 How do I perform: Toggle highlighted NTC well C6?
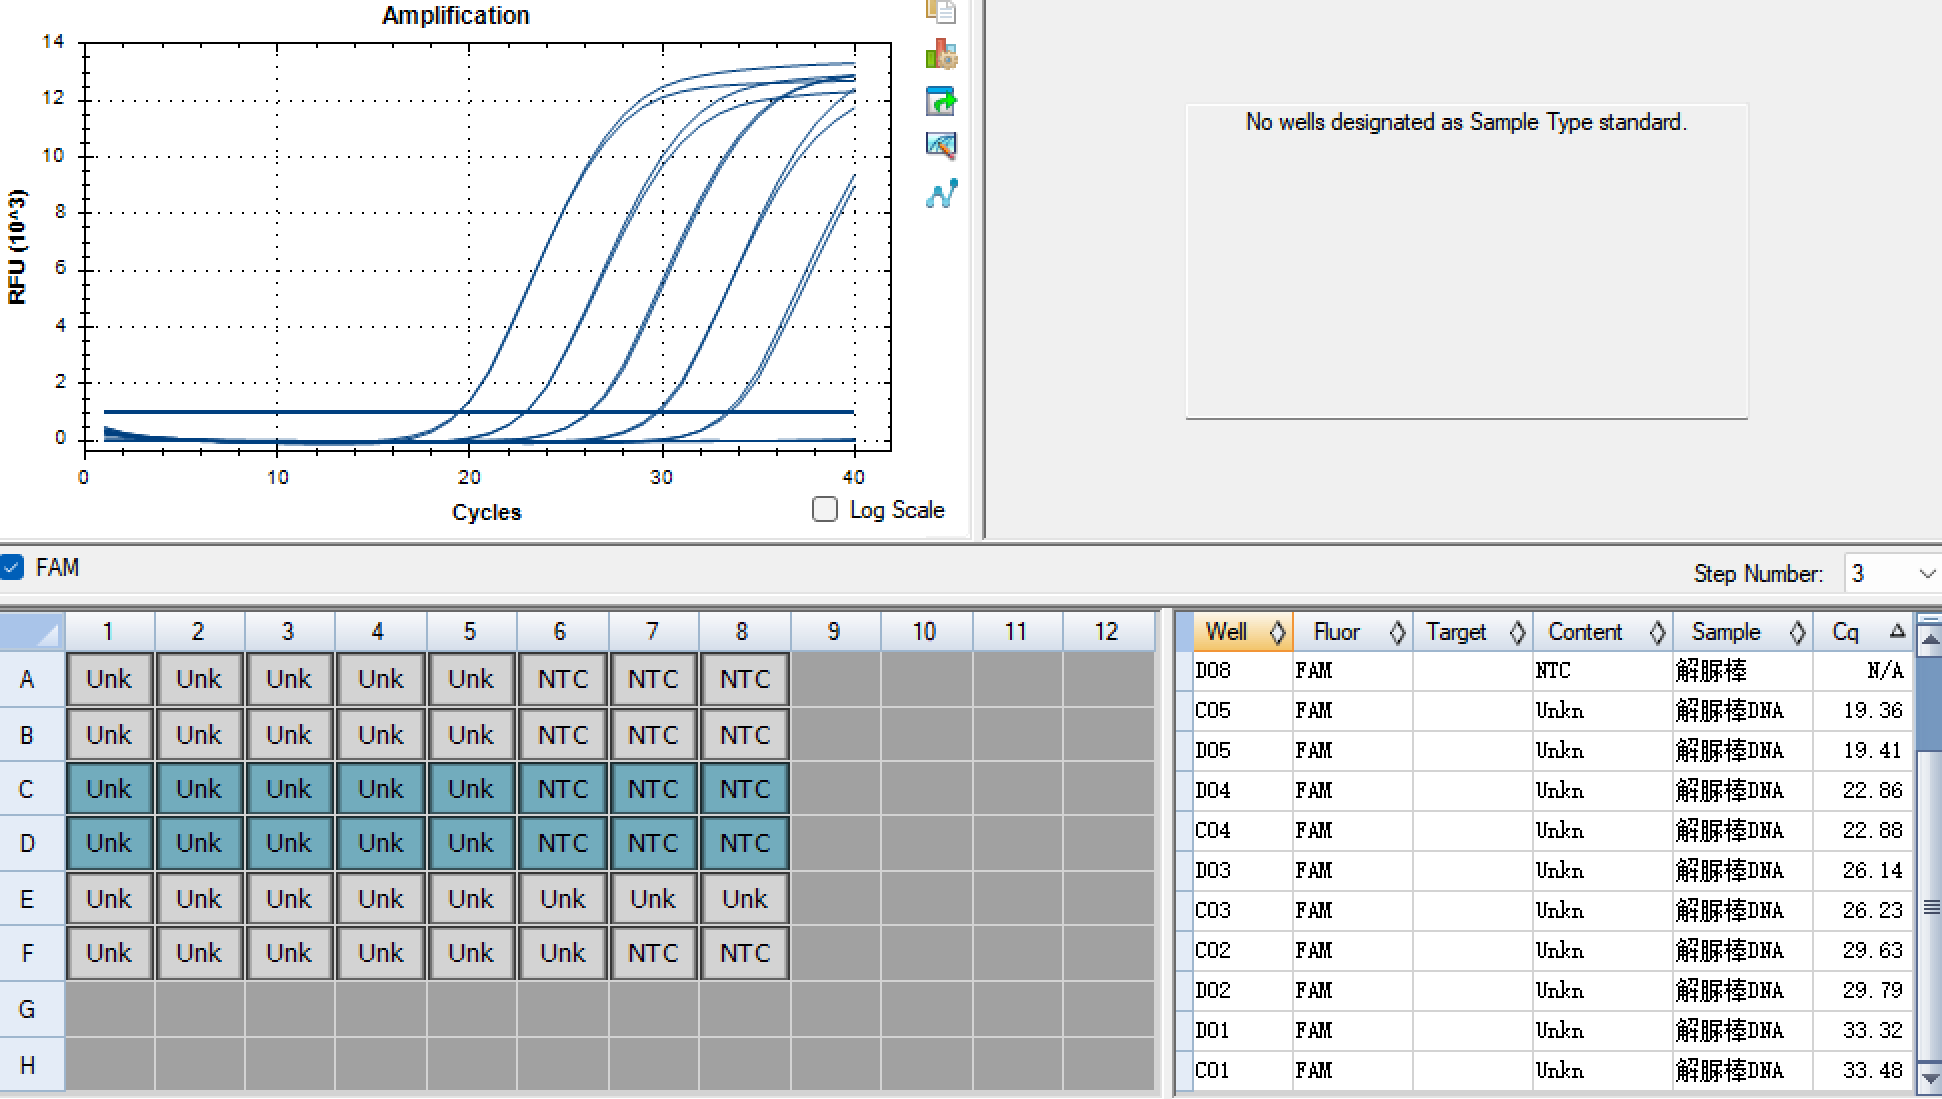point(563,789)
